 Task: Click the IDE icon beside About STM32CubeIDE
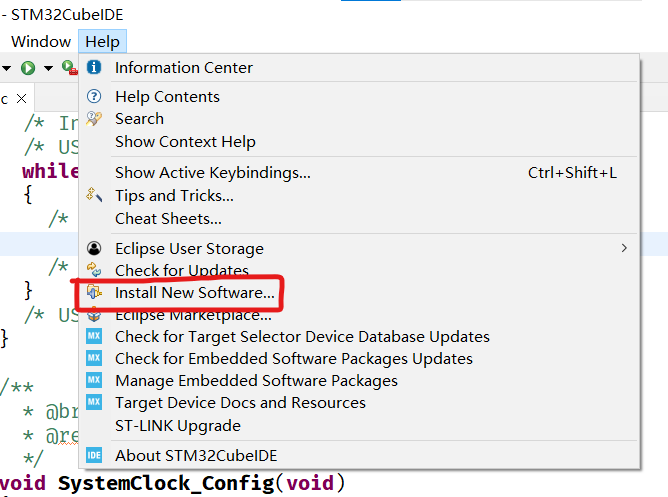click(x=94, y=455)
